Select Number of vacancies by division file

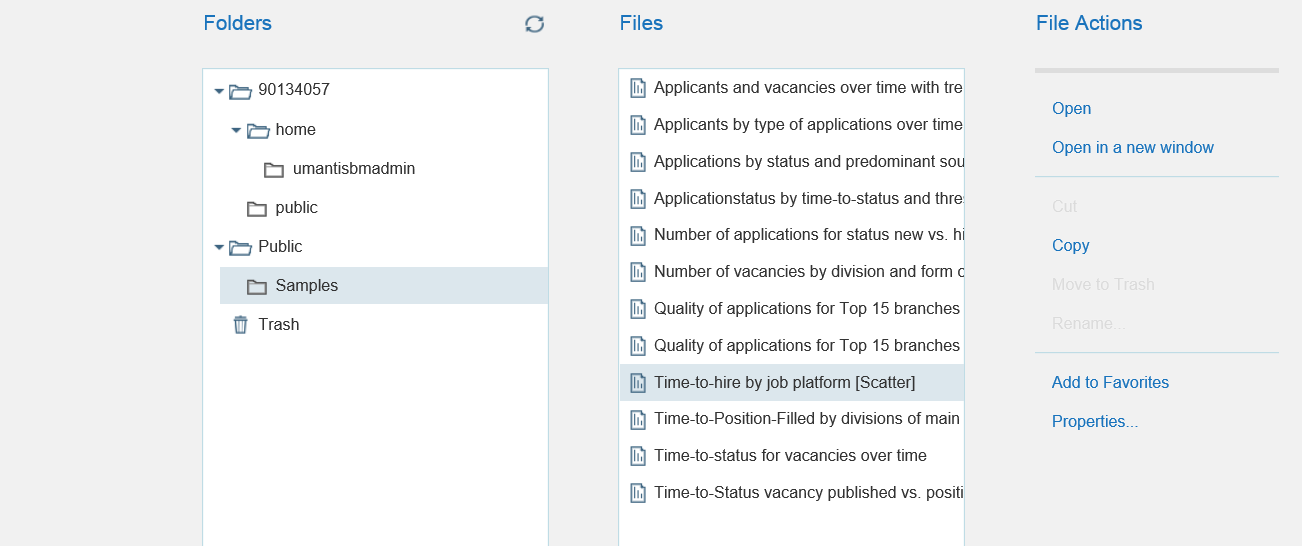pyautogui.click(x=807, y=272)
